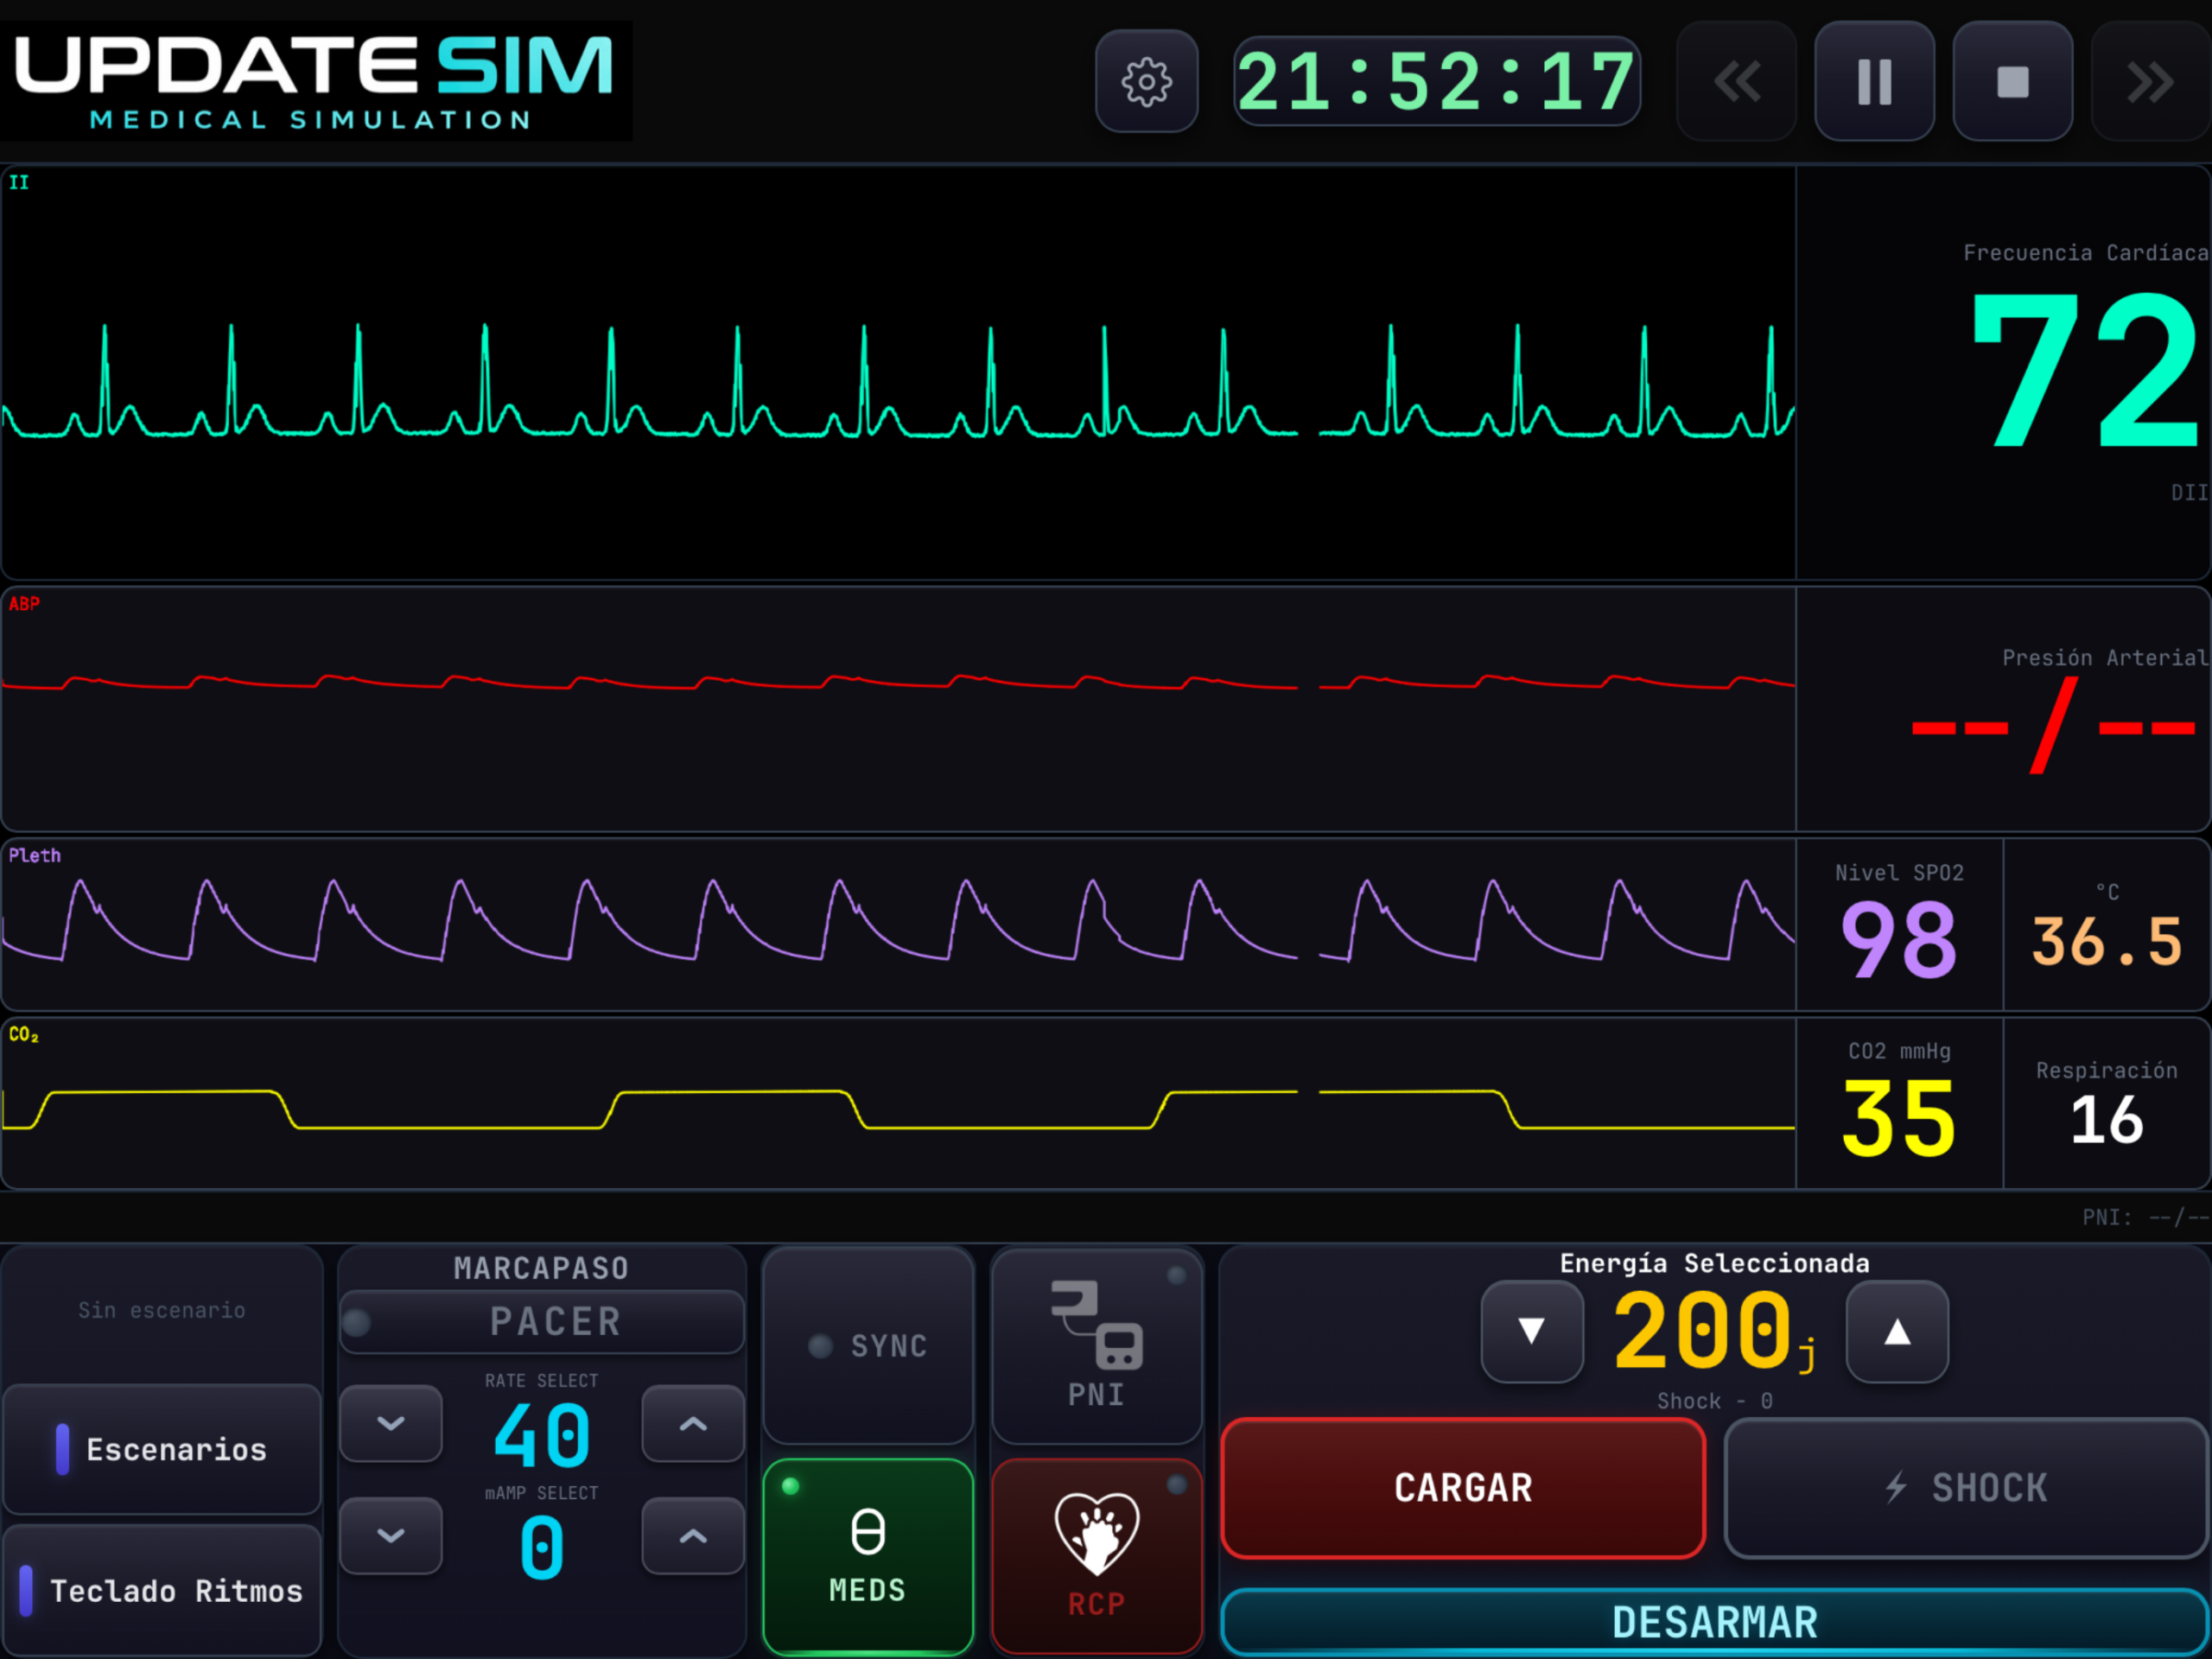Fast-forward with the double-right arrow

2150,81
